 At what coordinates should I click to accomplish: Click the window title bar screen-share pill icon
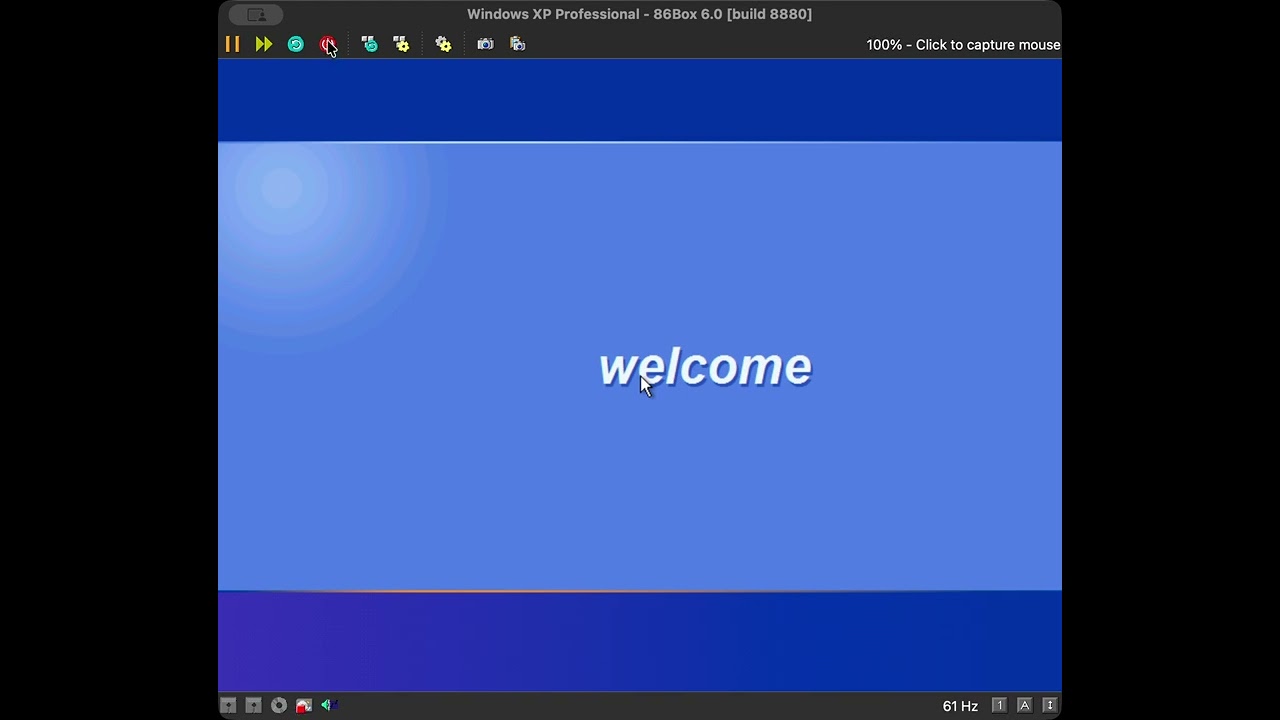tap(256, 15)
